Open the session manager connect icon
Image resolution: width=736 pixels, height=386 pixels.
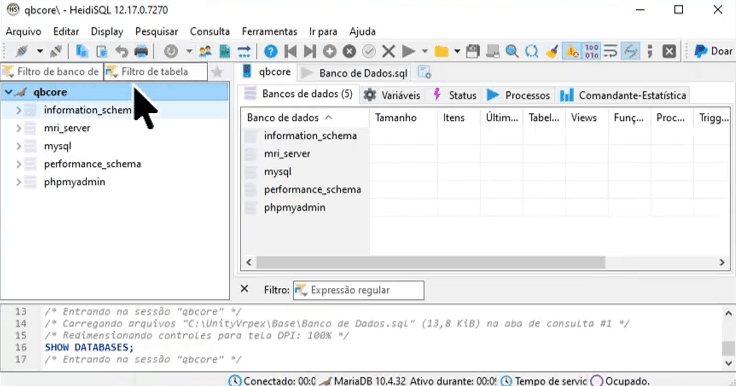[x=22, y=51]
